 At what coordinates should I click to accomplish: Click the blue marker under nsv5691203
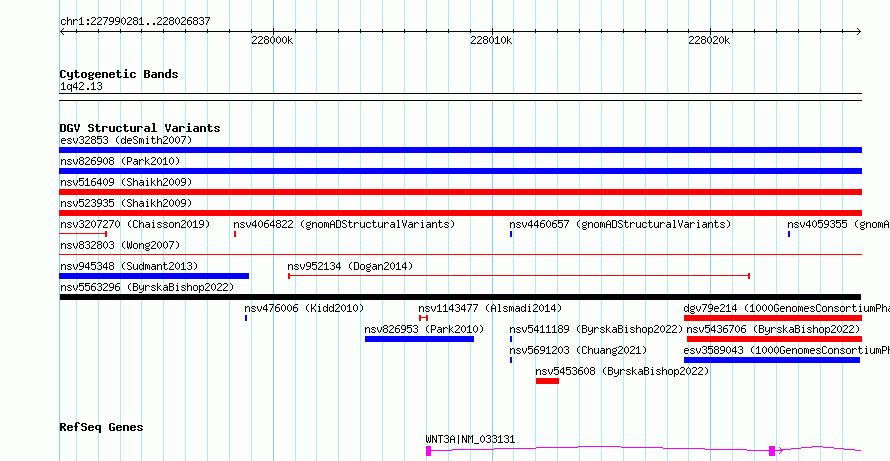coord(511,360)
